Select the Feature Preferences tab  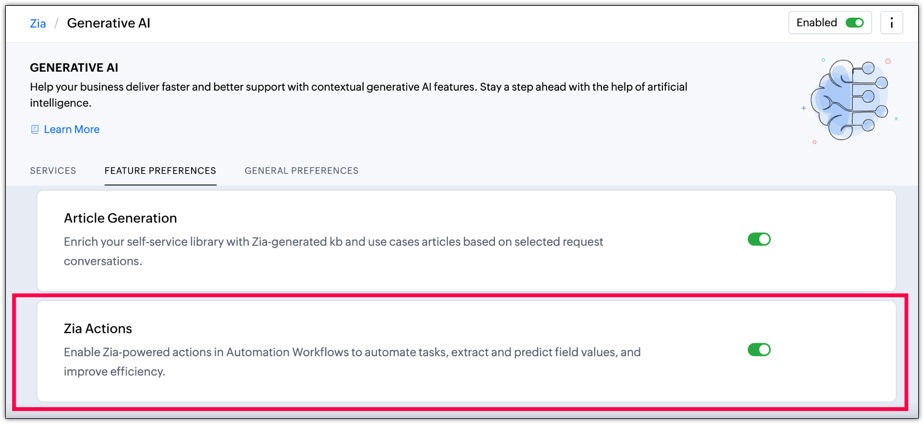point(160,171)
